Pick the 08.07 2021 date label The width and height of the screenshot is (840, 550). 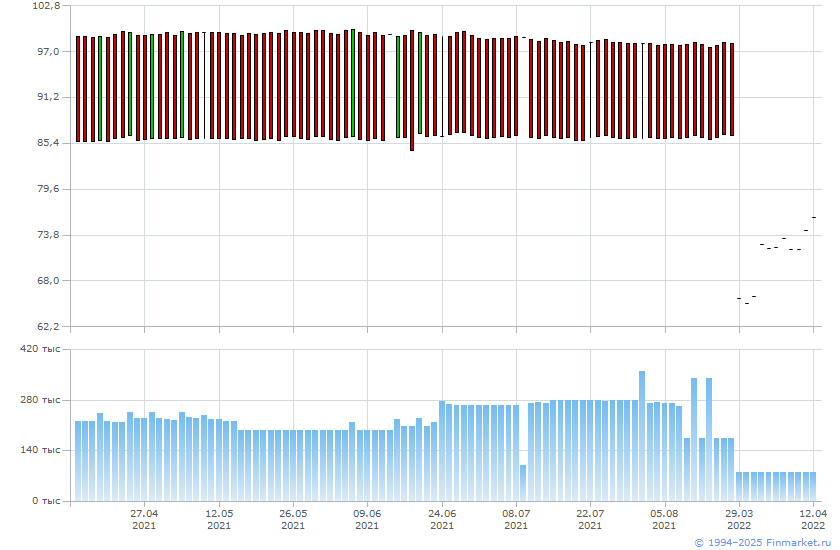[x=516, y=517]
